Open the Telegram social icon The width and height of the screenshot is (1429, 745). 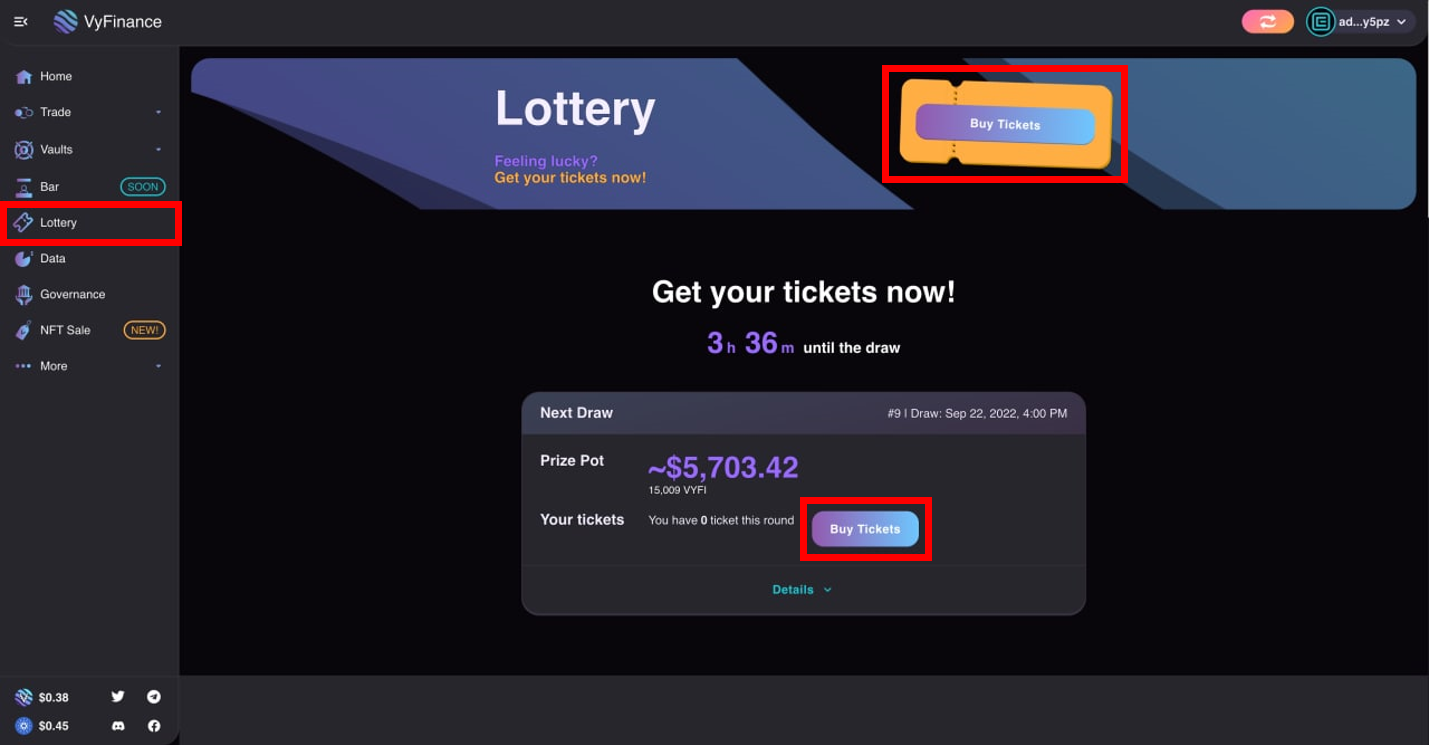coord(154,697)
